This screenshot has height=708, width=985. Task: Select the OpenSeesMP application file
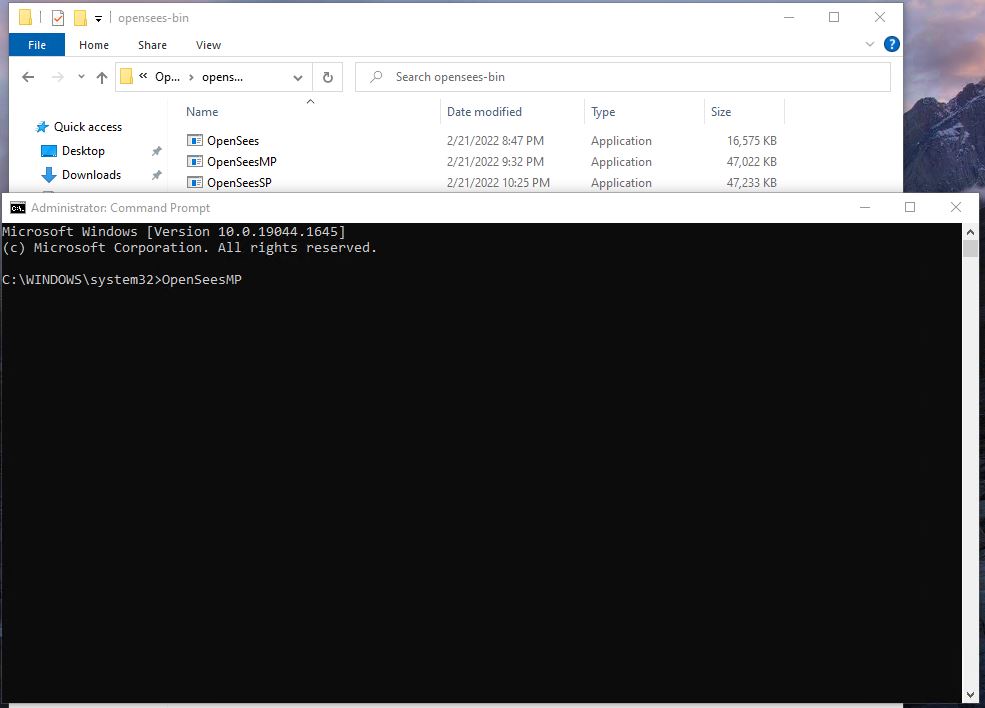(x=242, y=161)
